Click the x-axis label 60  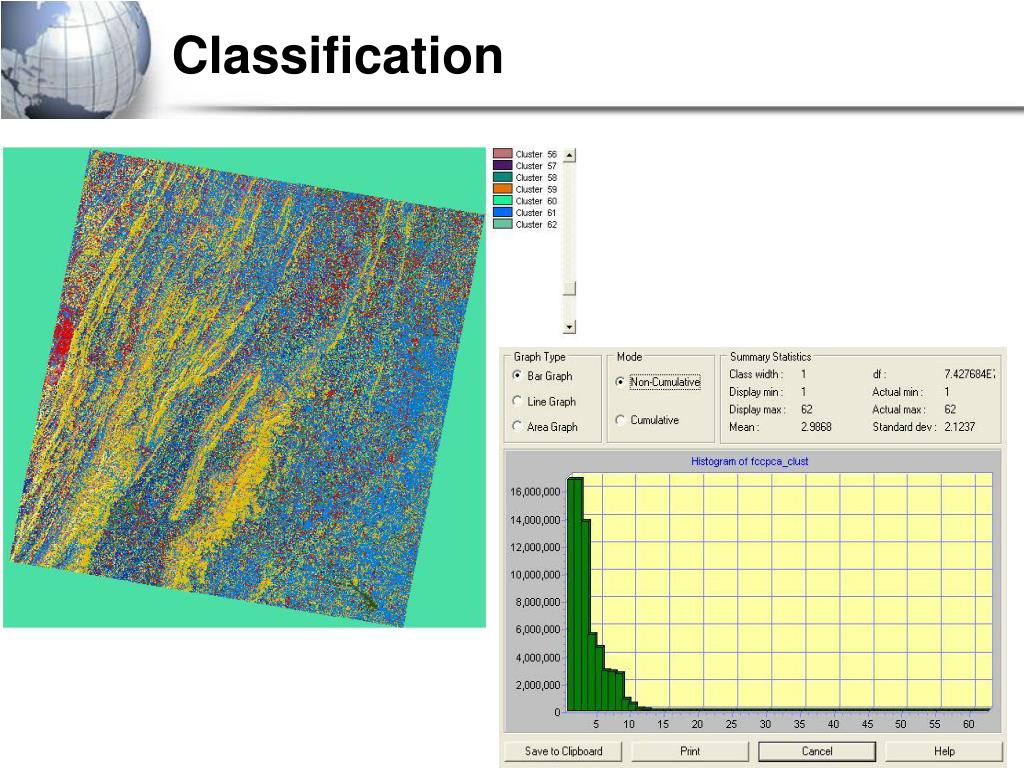pos(968,724)
